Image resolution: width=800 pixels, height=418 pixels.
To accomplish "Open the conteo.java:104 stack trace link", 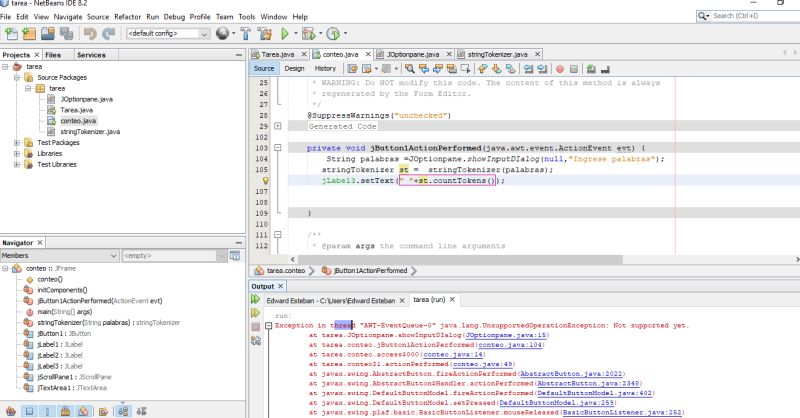I will coord(510,345).
